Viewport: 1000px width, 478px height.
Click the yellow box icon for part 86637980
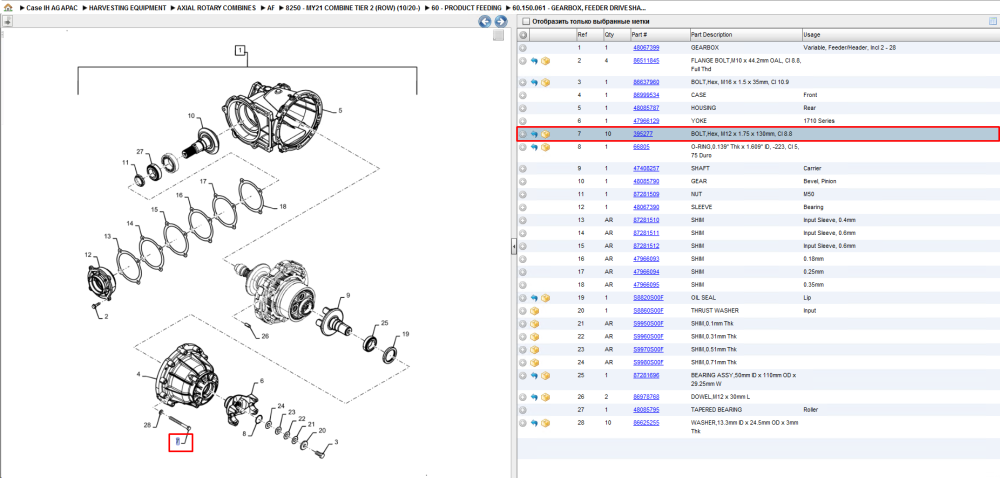tap(545, 82)
